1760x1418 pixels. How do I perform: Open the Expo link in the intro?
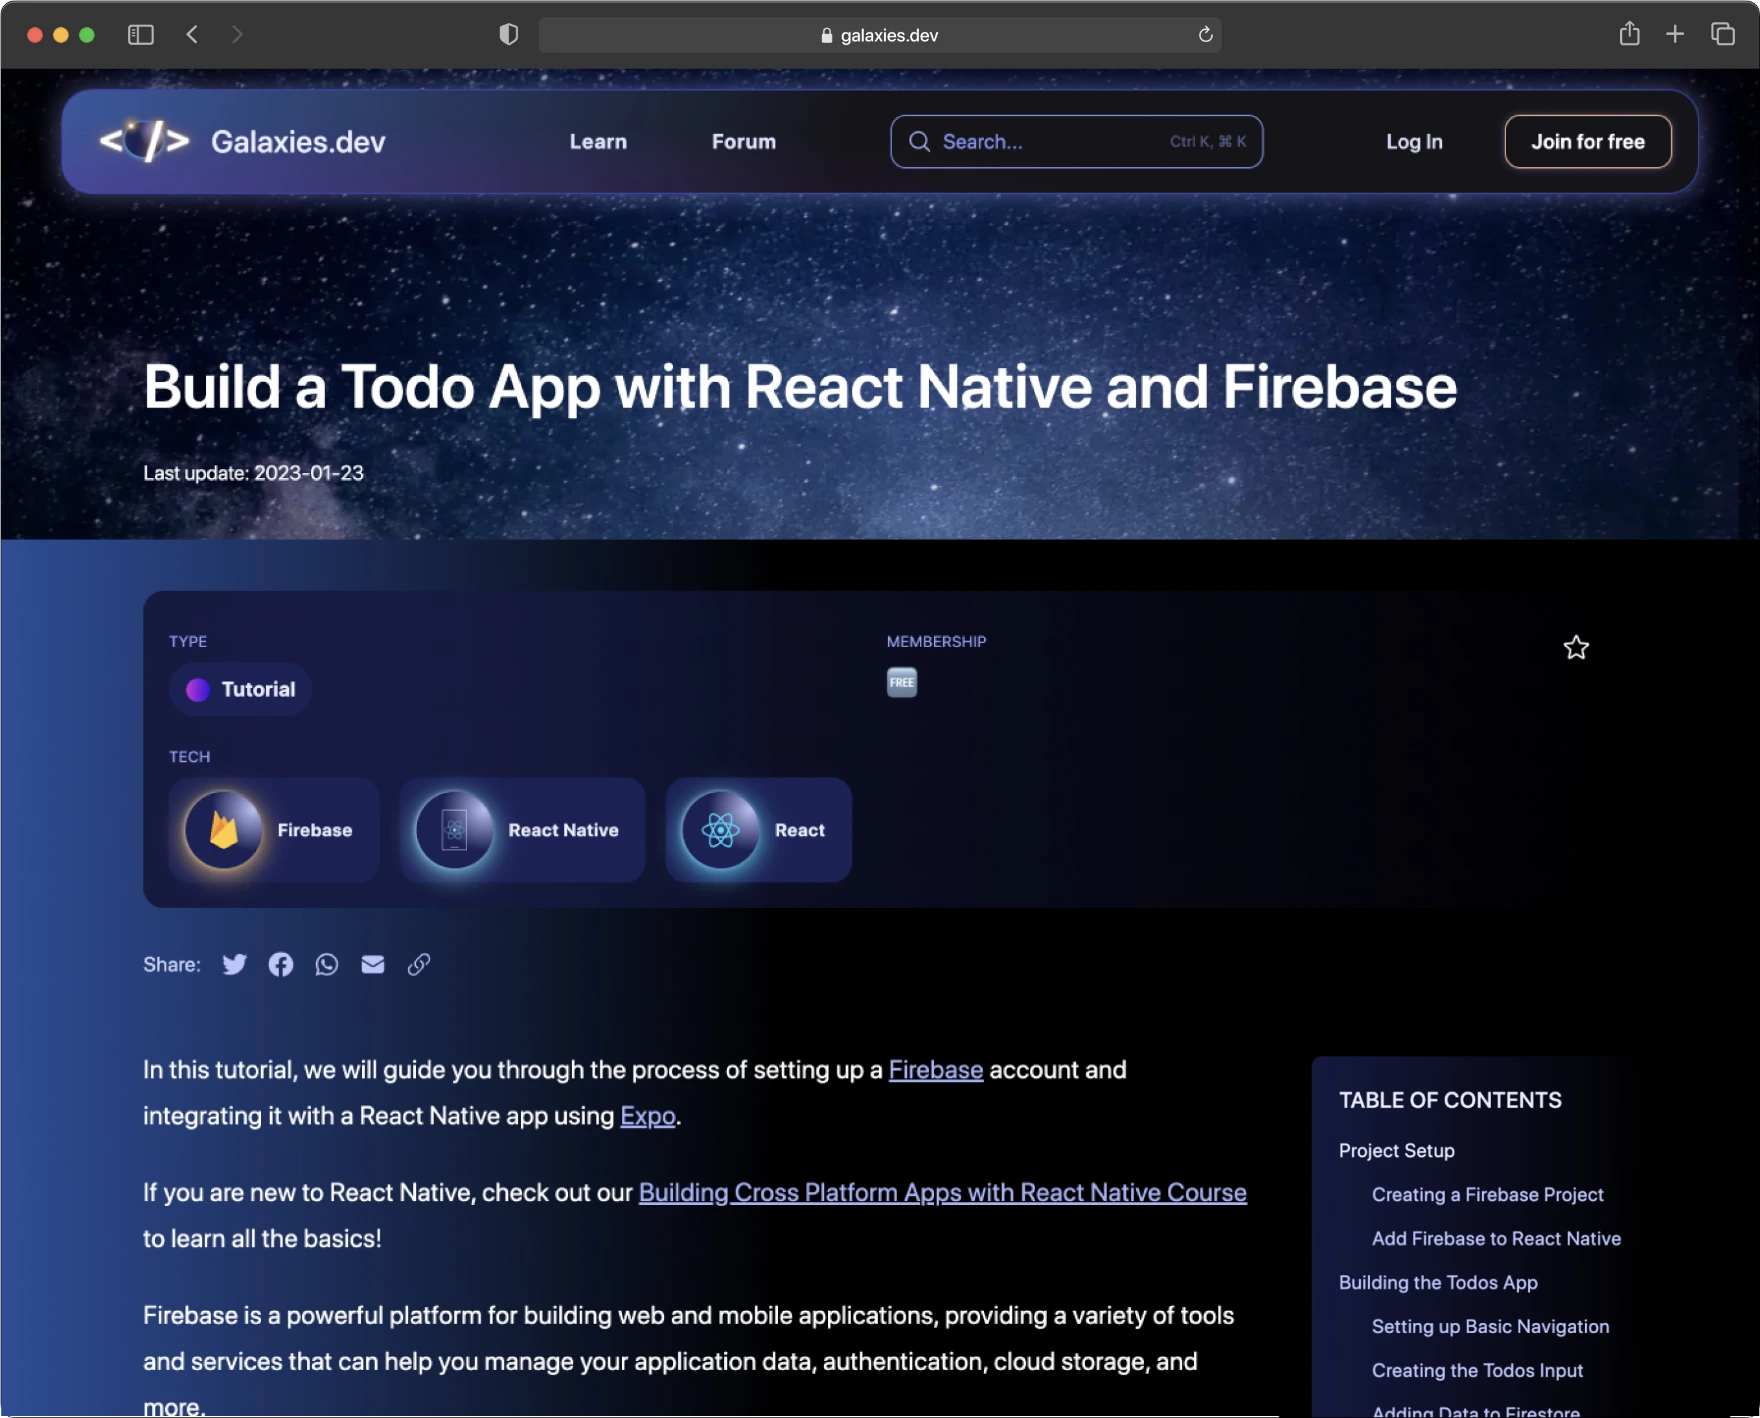click(646, 1116)
